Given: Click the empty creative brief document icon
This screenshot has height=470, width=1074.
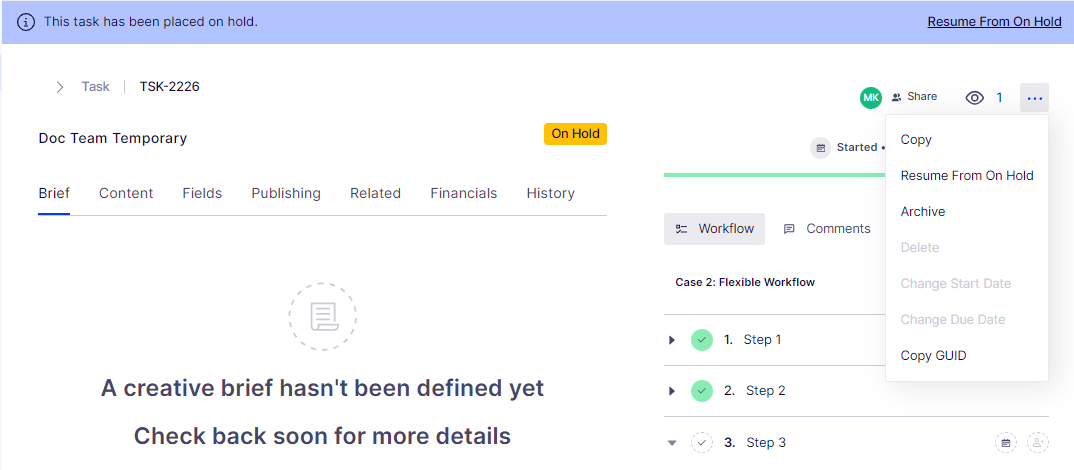Looking at the screenshot, I should (322, 317).
